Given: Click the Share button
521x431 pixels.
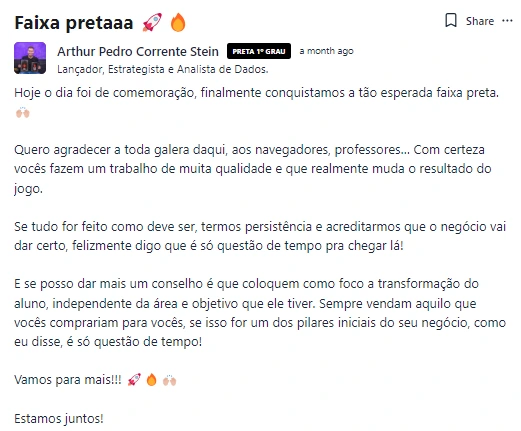Looking at the screenshot, I should point(480,21).
